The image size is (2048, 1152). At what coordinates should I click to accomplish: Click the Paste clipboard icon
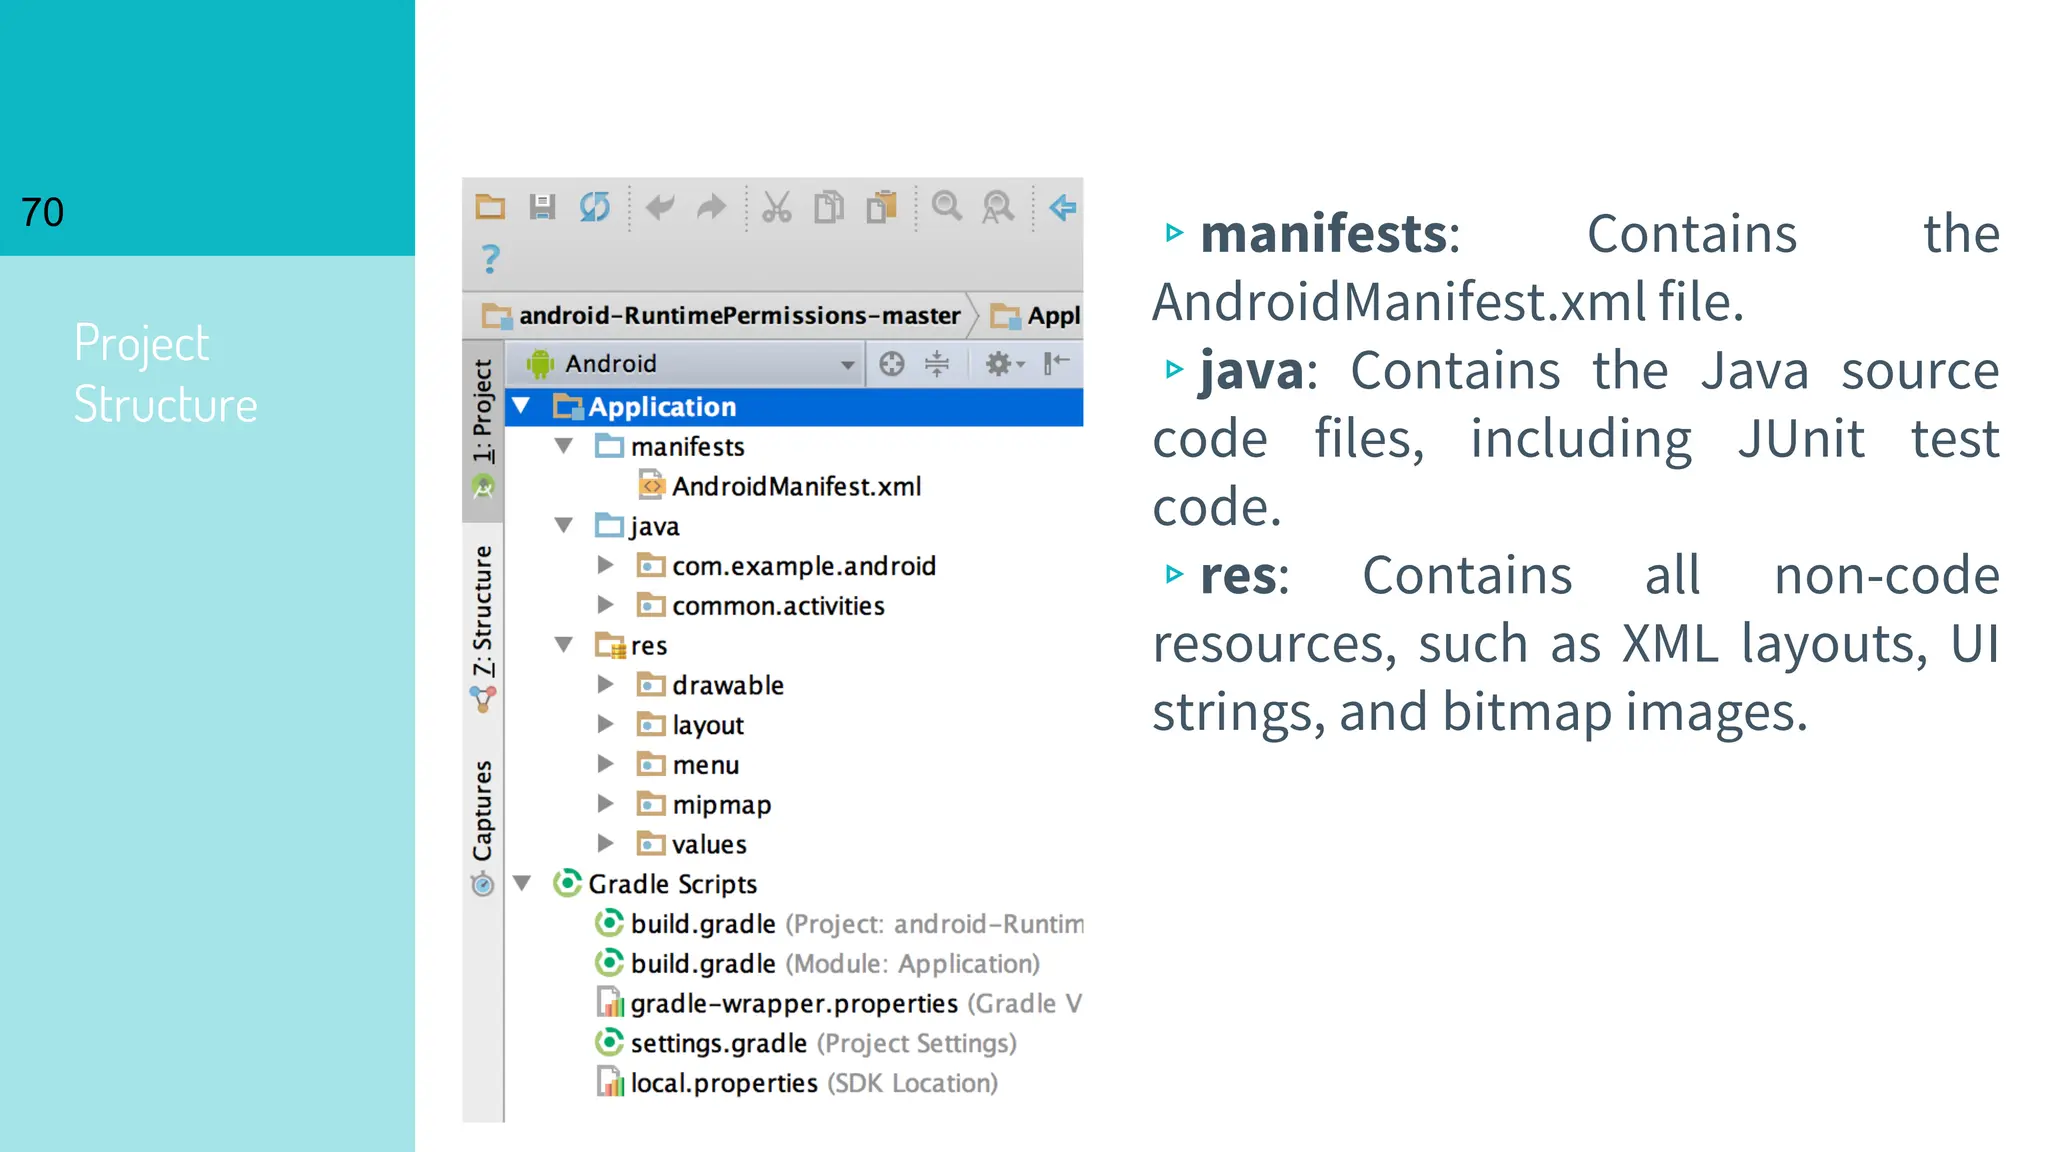click(x=881, y=207)
